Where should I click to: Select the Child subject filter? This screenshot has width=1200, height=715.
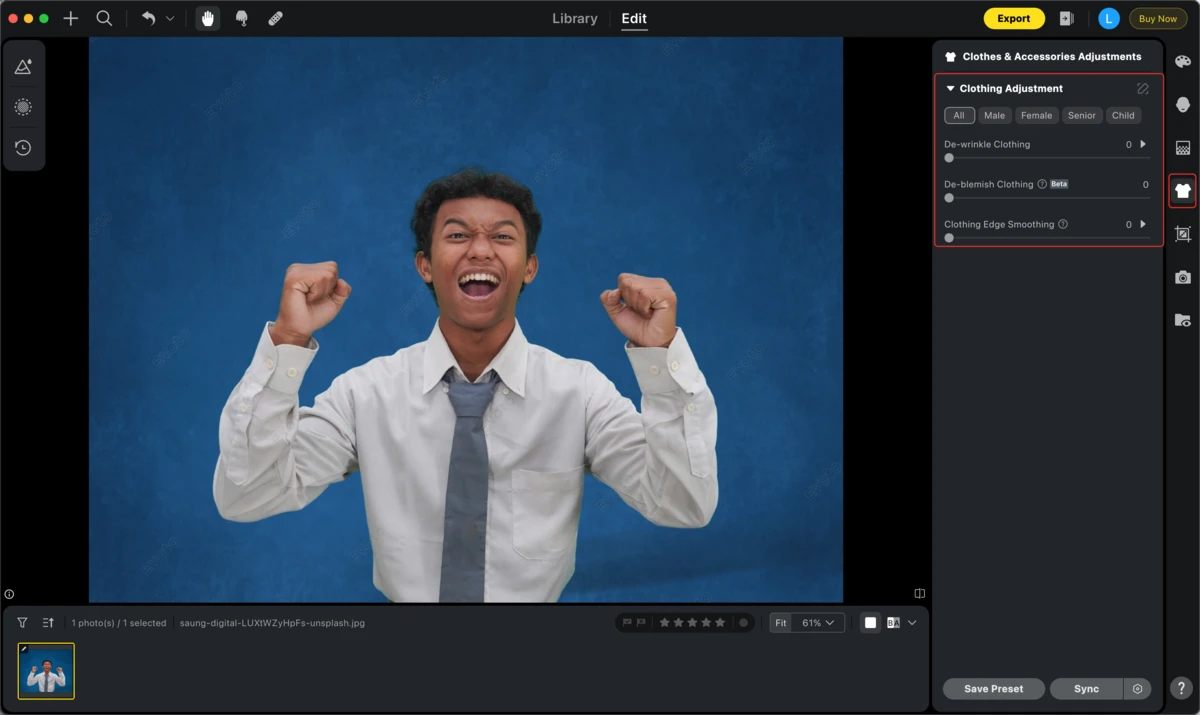point(1123,115)
